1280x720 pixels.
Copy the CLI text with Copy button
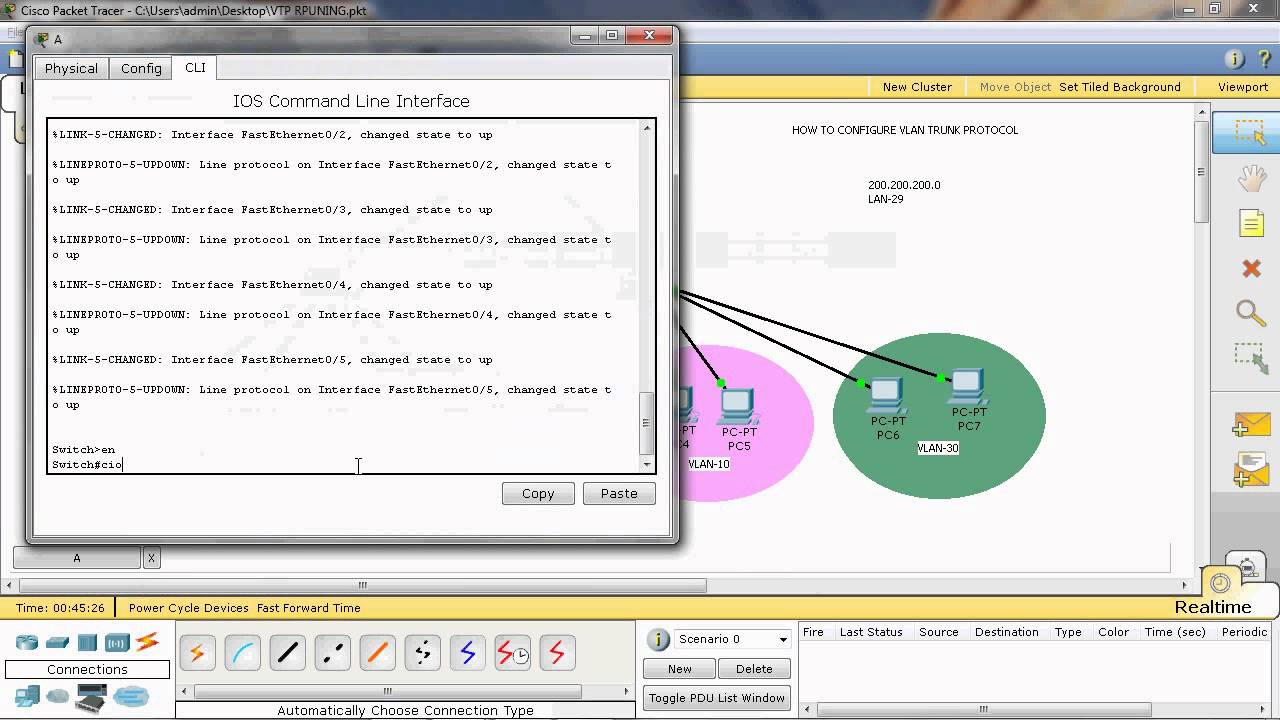click(x=538, y=493)
